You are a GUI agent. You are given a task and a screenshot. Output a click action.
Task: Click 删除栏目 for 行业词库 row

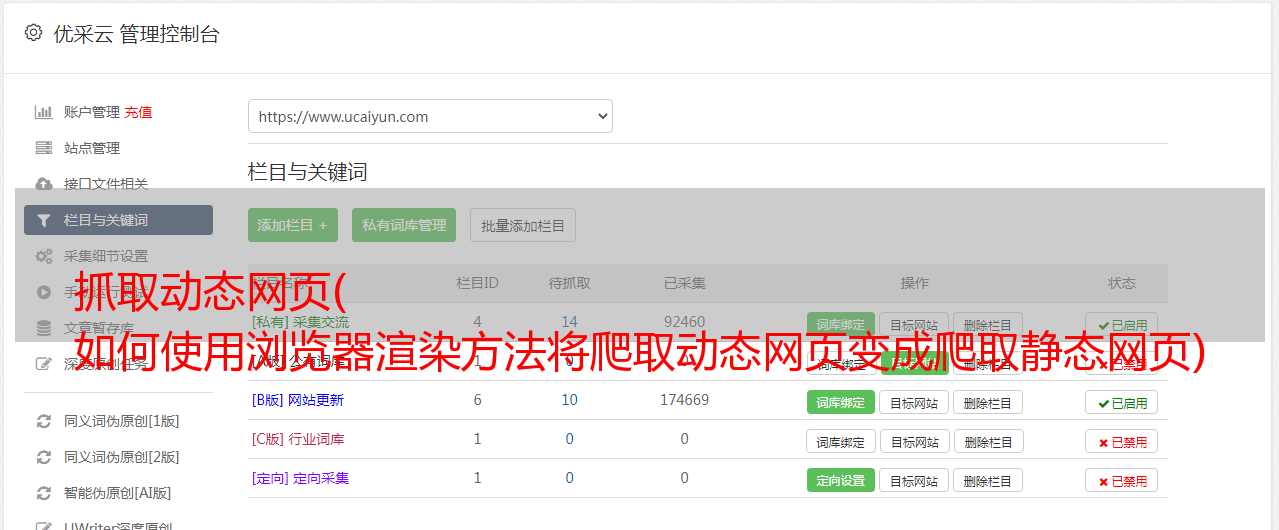coord(988,441)
